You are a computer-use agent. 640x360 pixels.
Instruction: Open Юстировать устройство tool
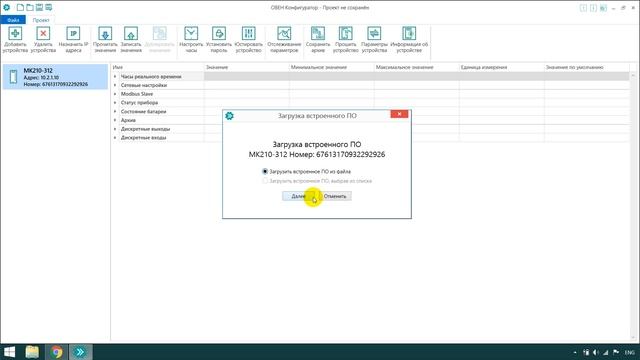[x=248, y=40]
